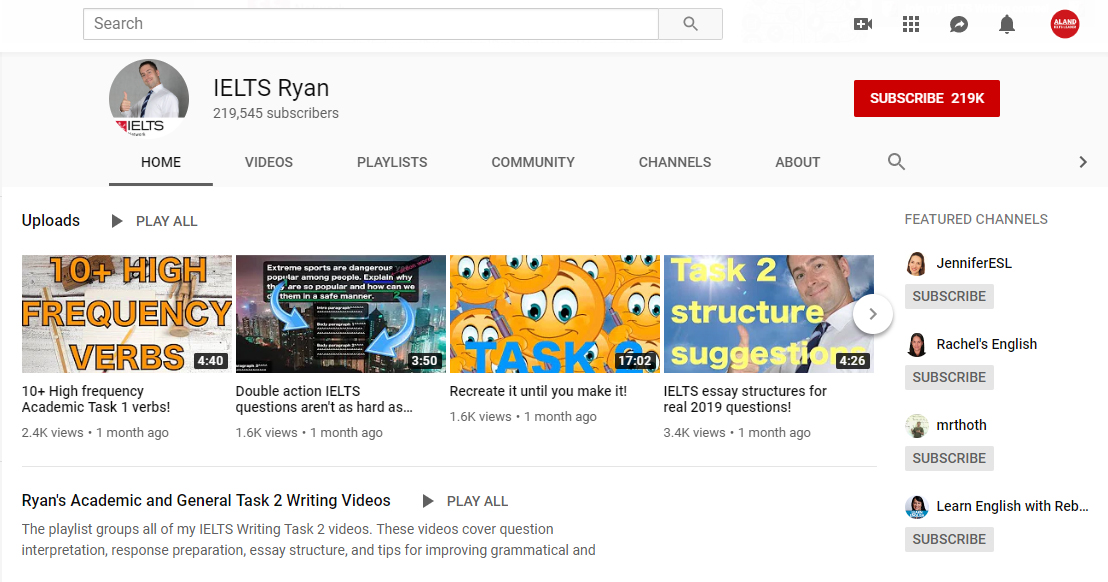Switch to the CHANNELS tab

click(x=675, y=162)
